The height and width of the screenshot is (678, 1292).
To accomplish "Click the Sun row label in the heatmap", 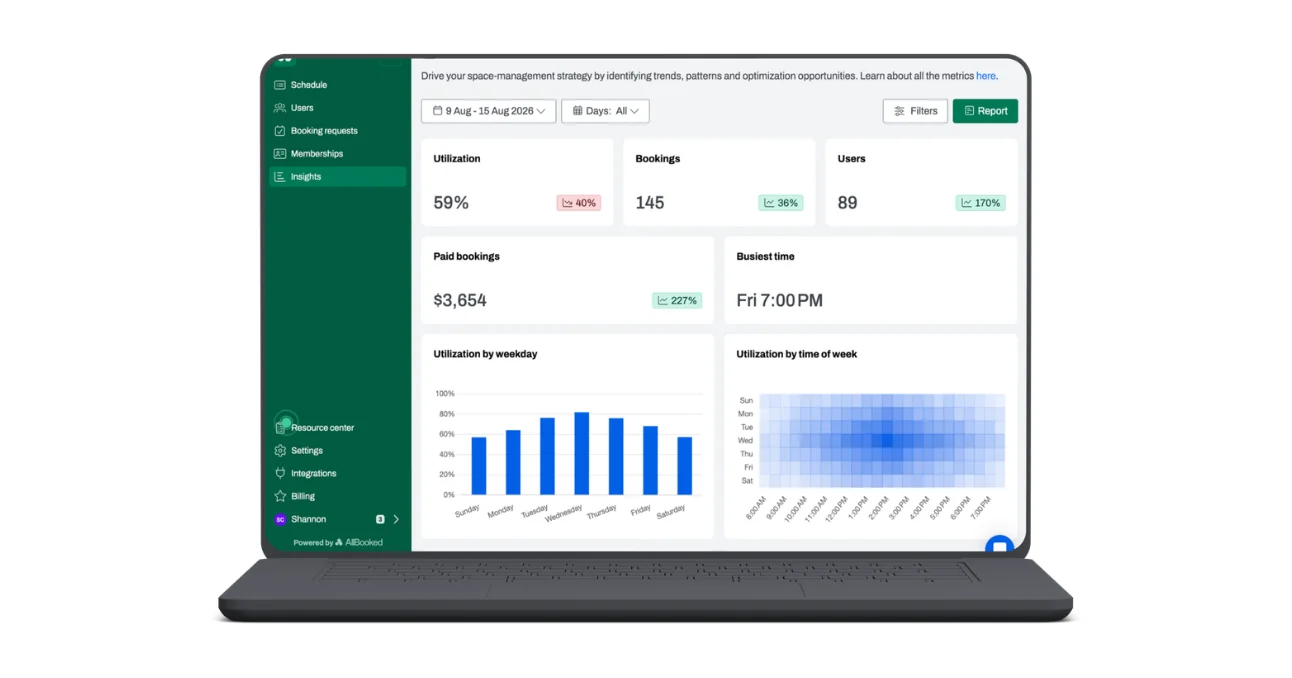I will (x=746, y=401).
